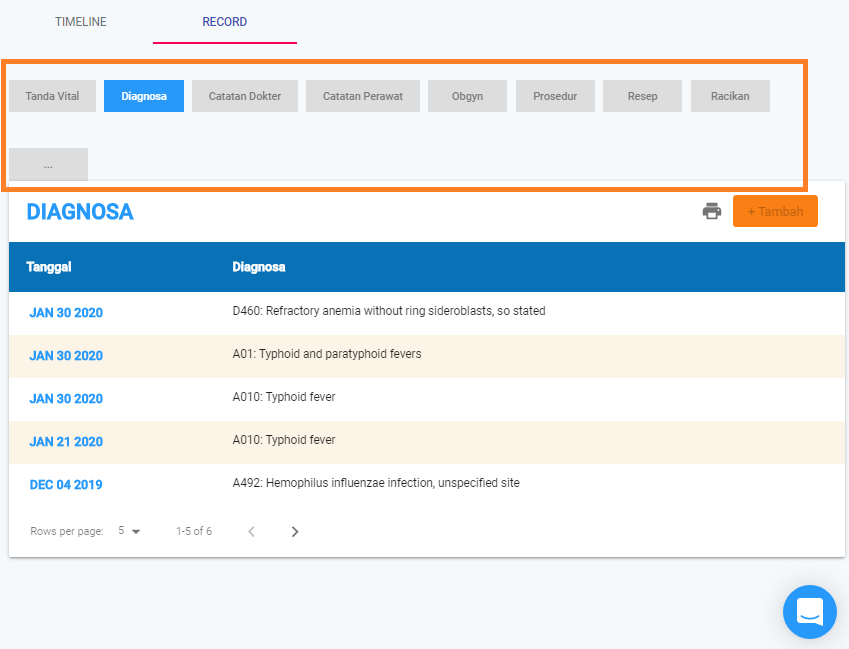Go to next page of results

(295, 532)
